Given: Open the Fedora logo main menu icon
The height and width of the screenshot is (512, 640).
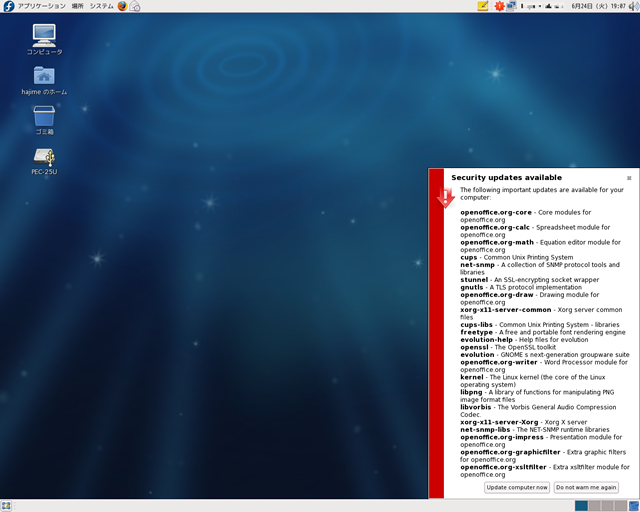Looking at the screenshot, I should pyautogui.click(x=9, y=6).
